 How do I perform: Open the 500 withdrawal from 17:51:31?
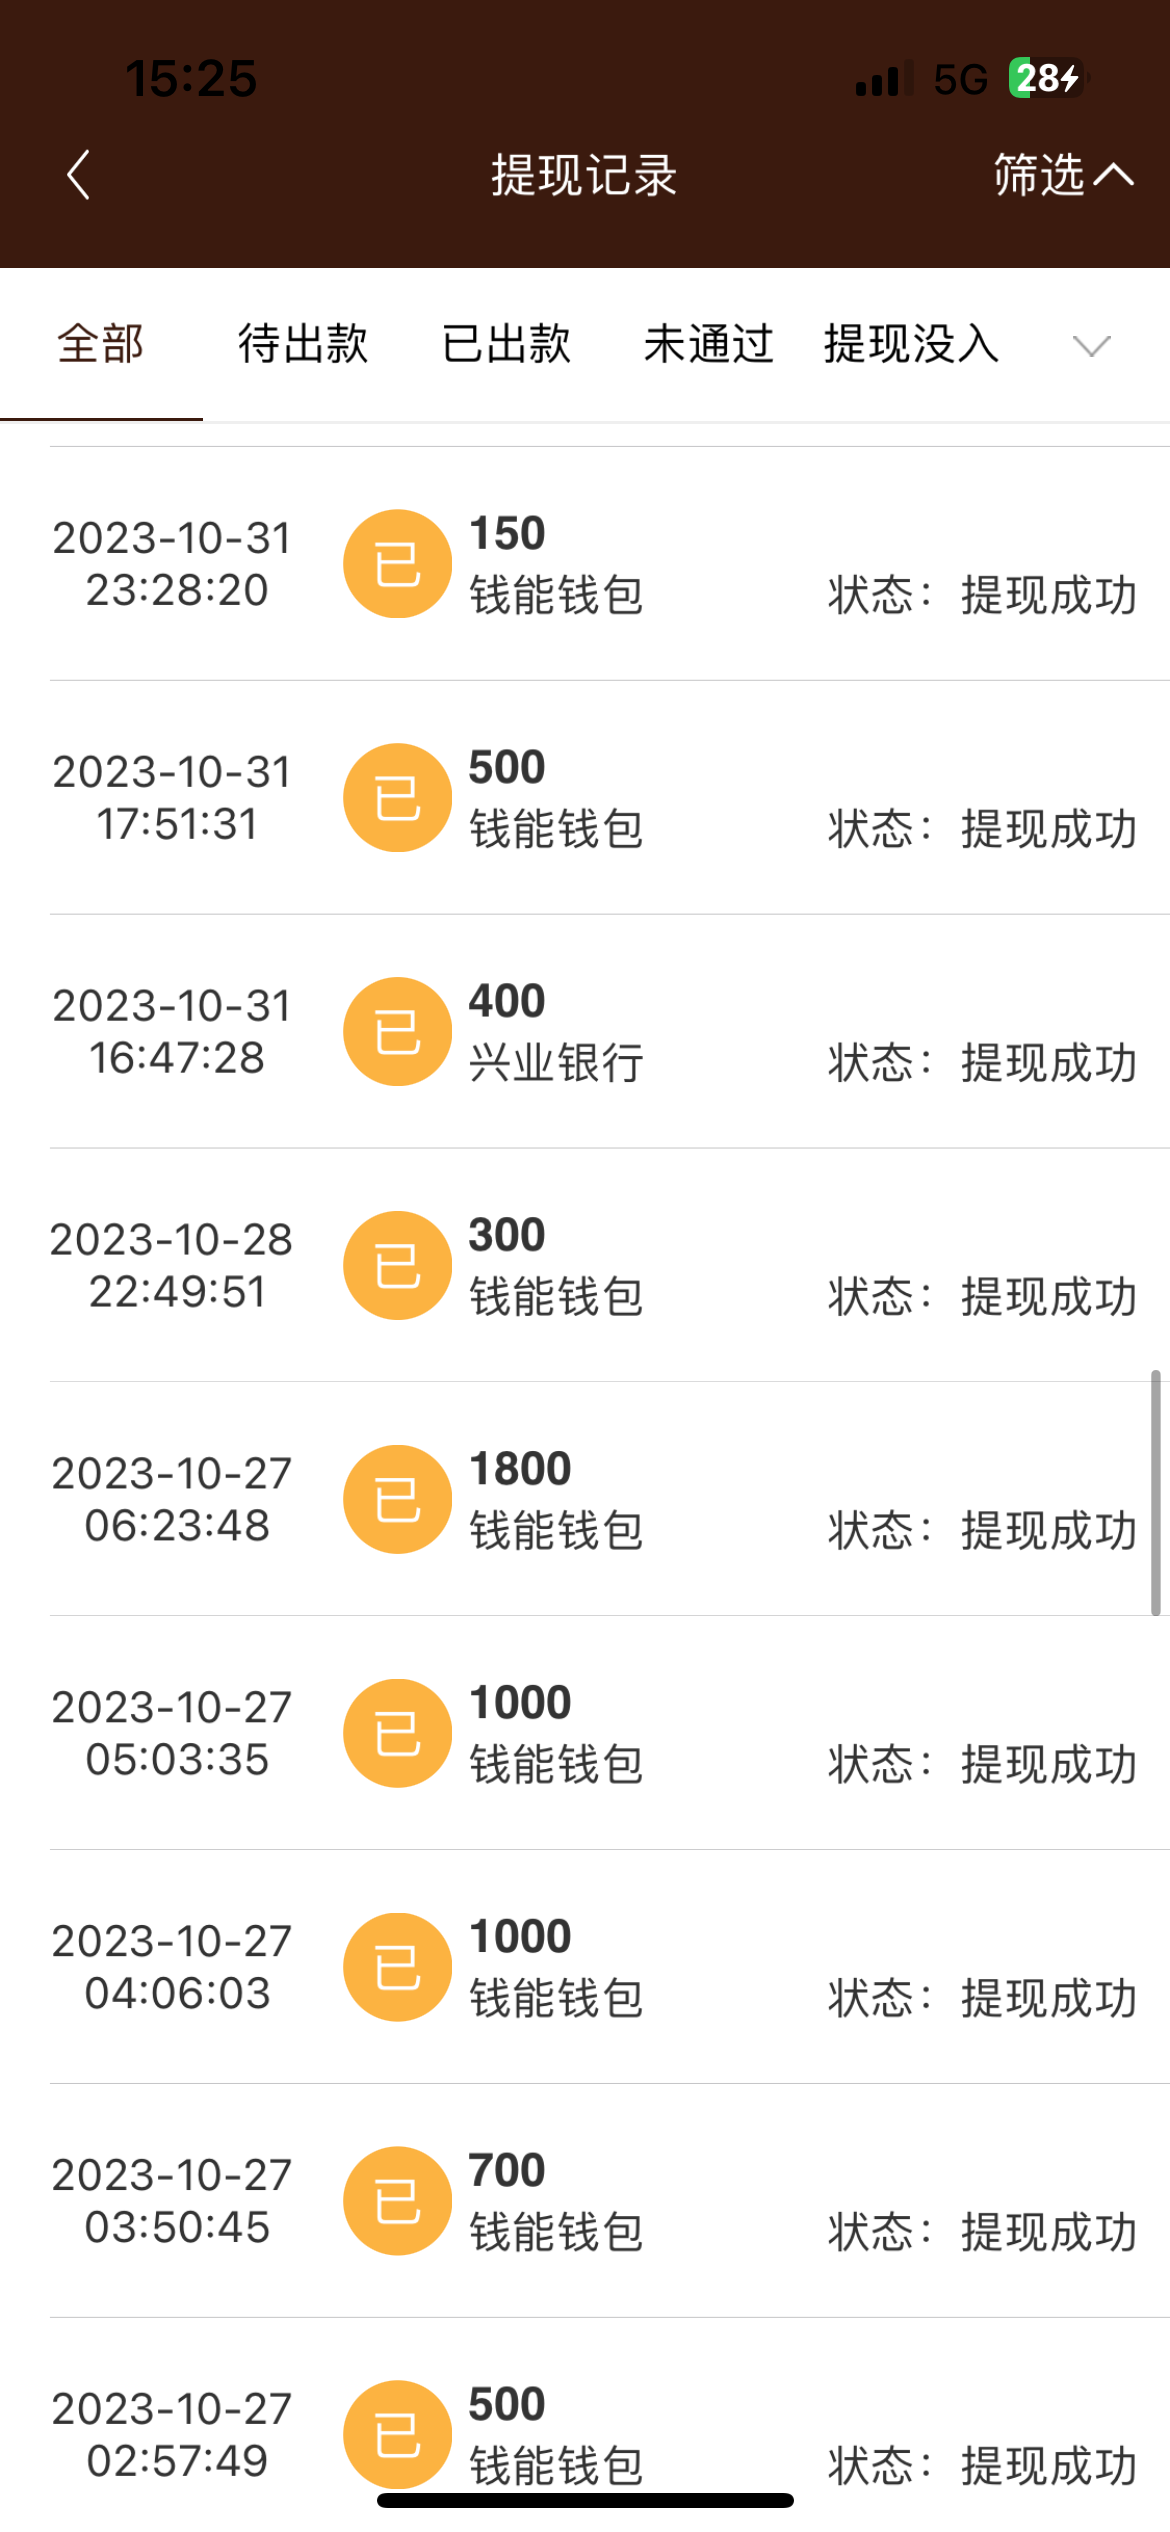pos(600,798)
